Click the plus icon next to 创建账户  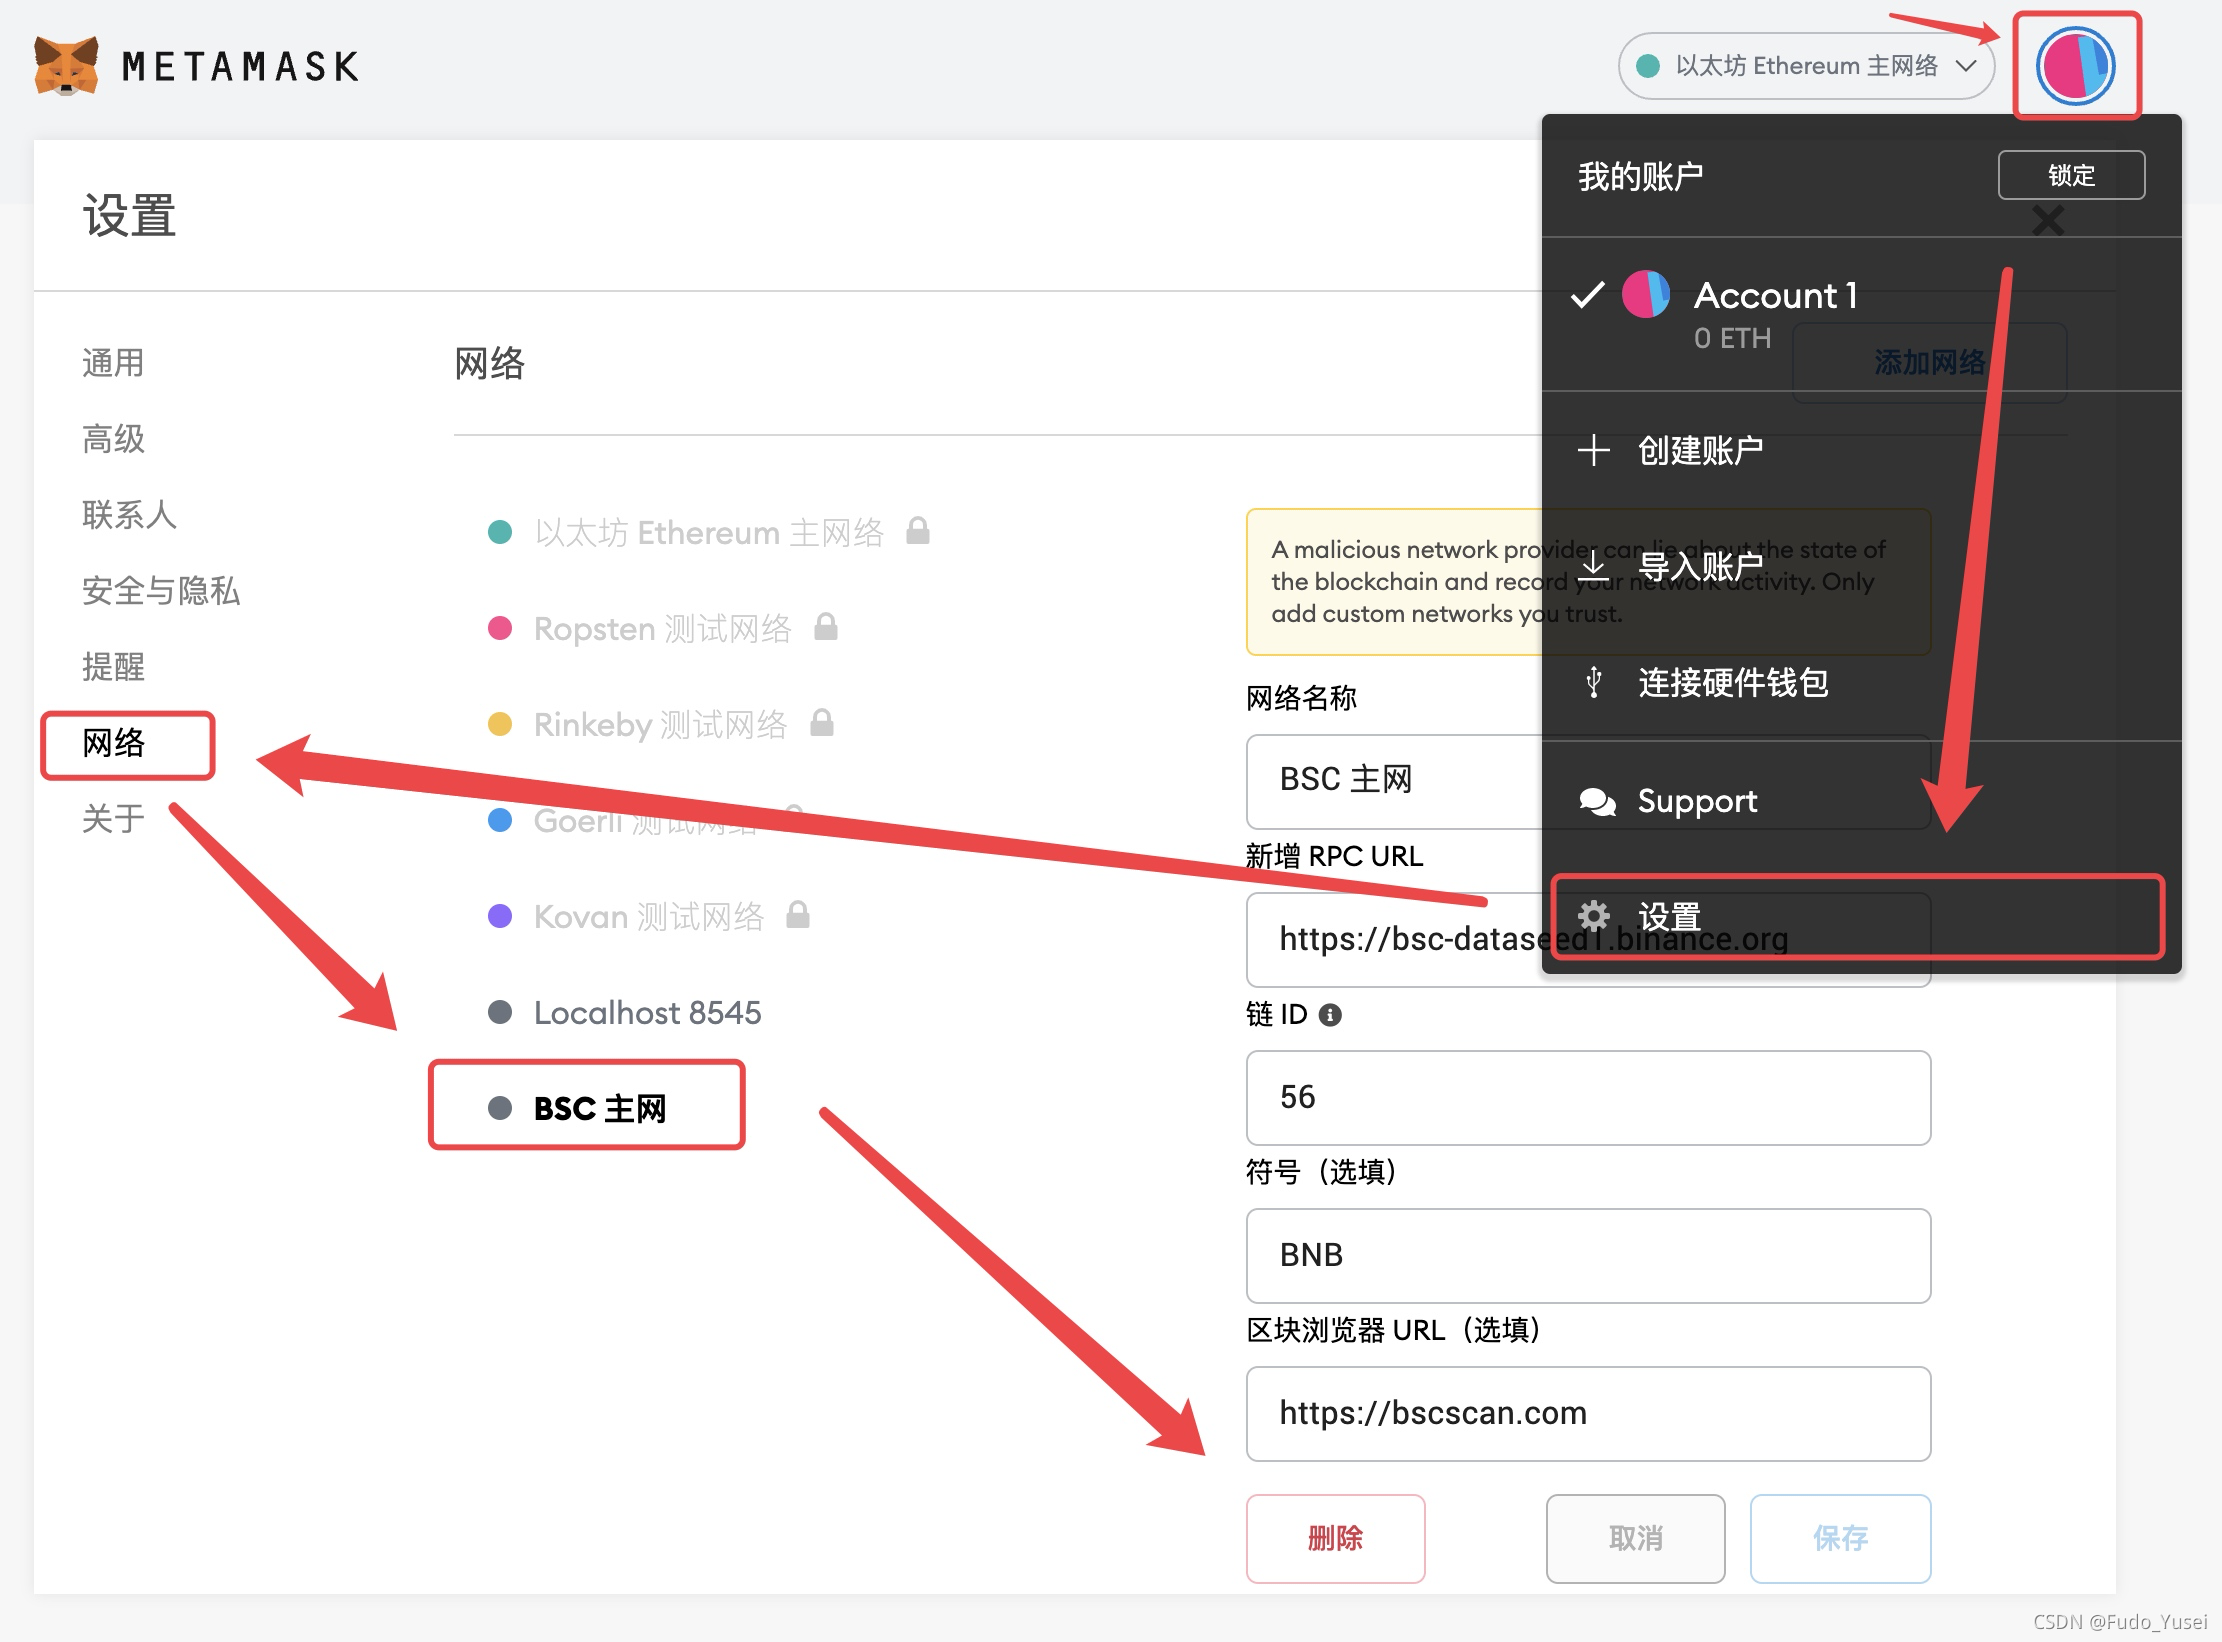point(1593,450)
